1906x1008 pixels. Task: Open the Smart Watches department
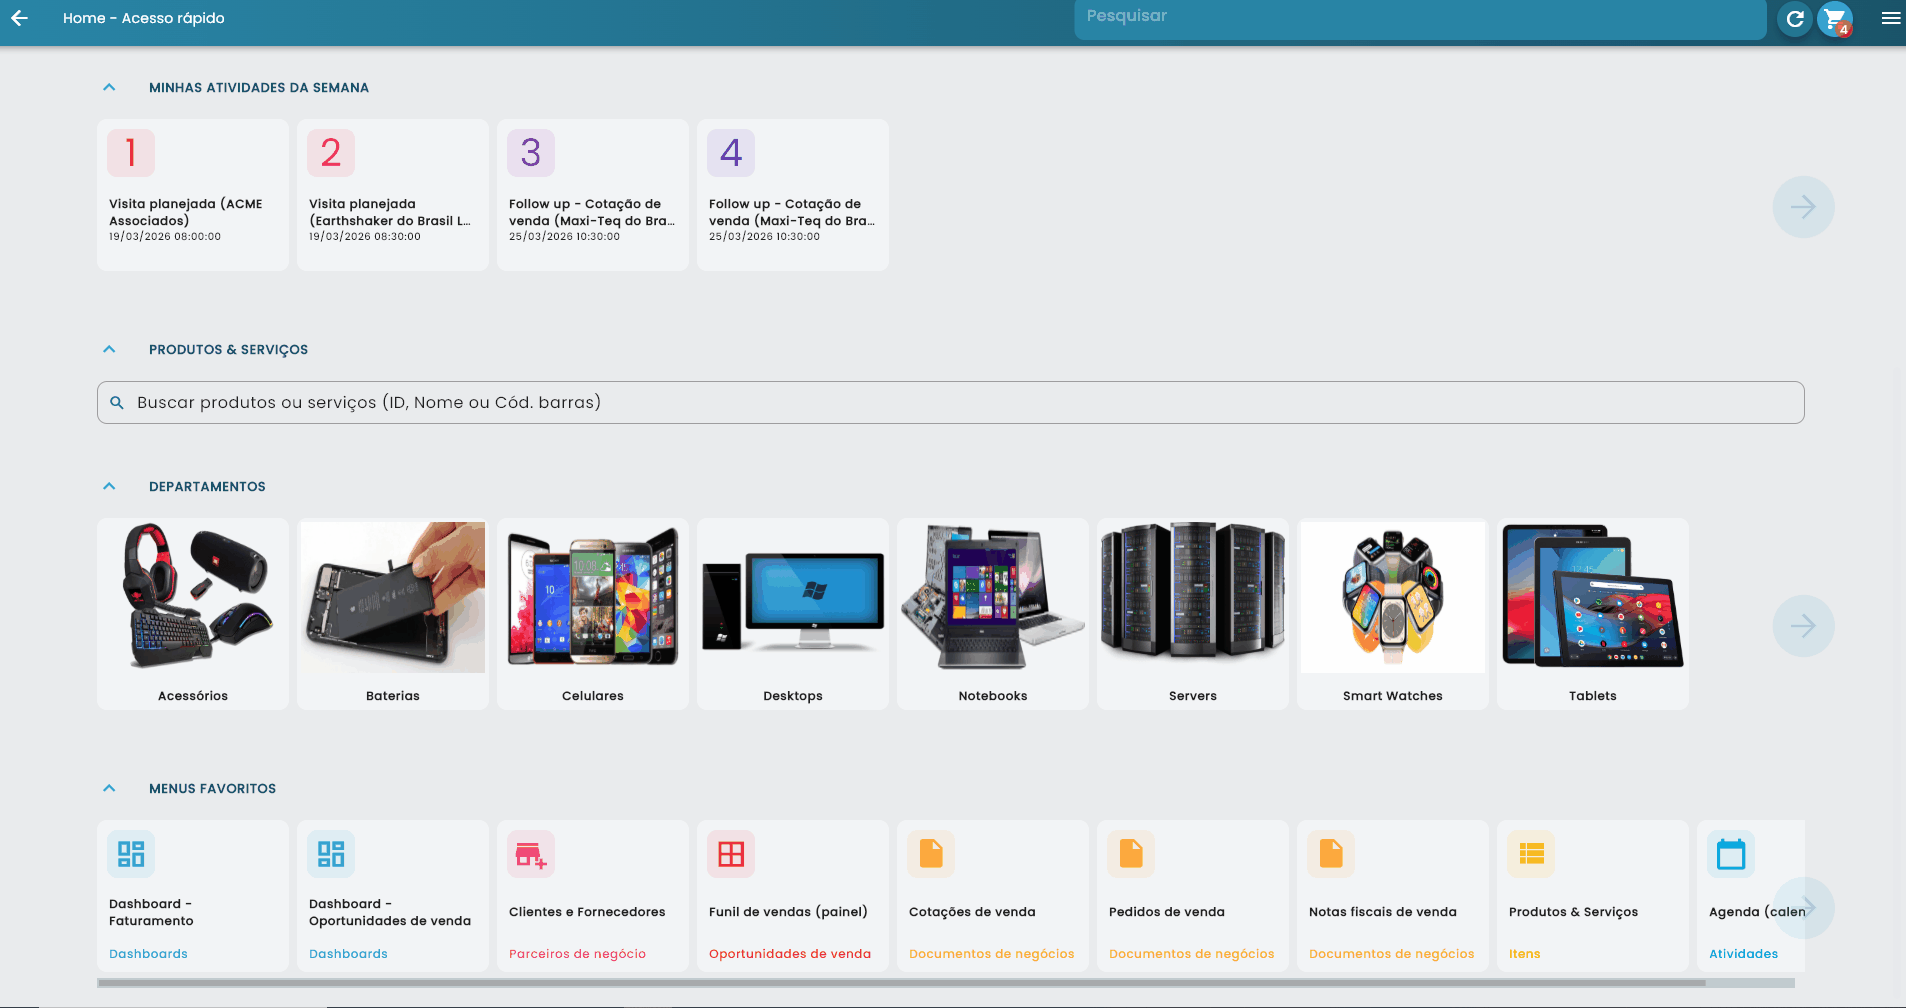click(1393, 614)
